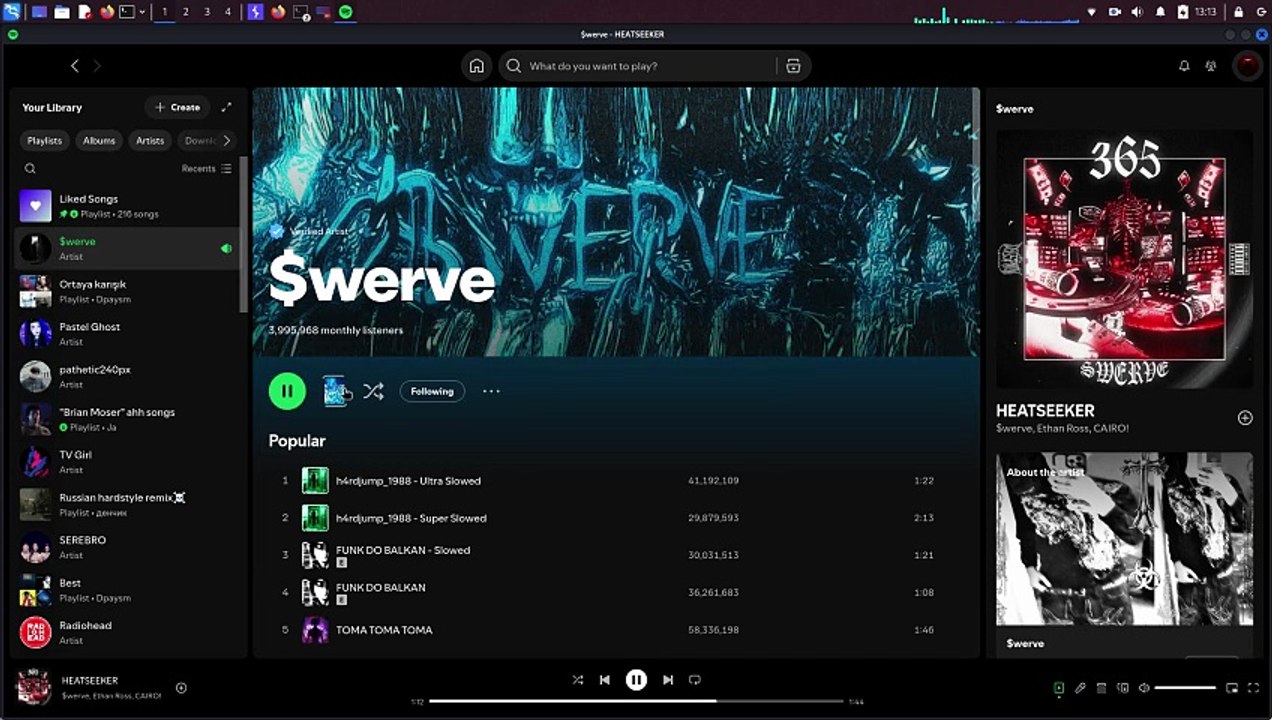The image size is (1272, 720).
Task: Open About the artist card
Action: (1124, 554)
